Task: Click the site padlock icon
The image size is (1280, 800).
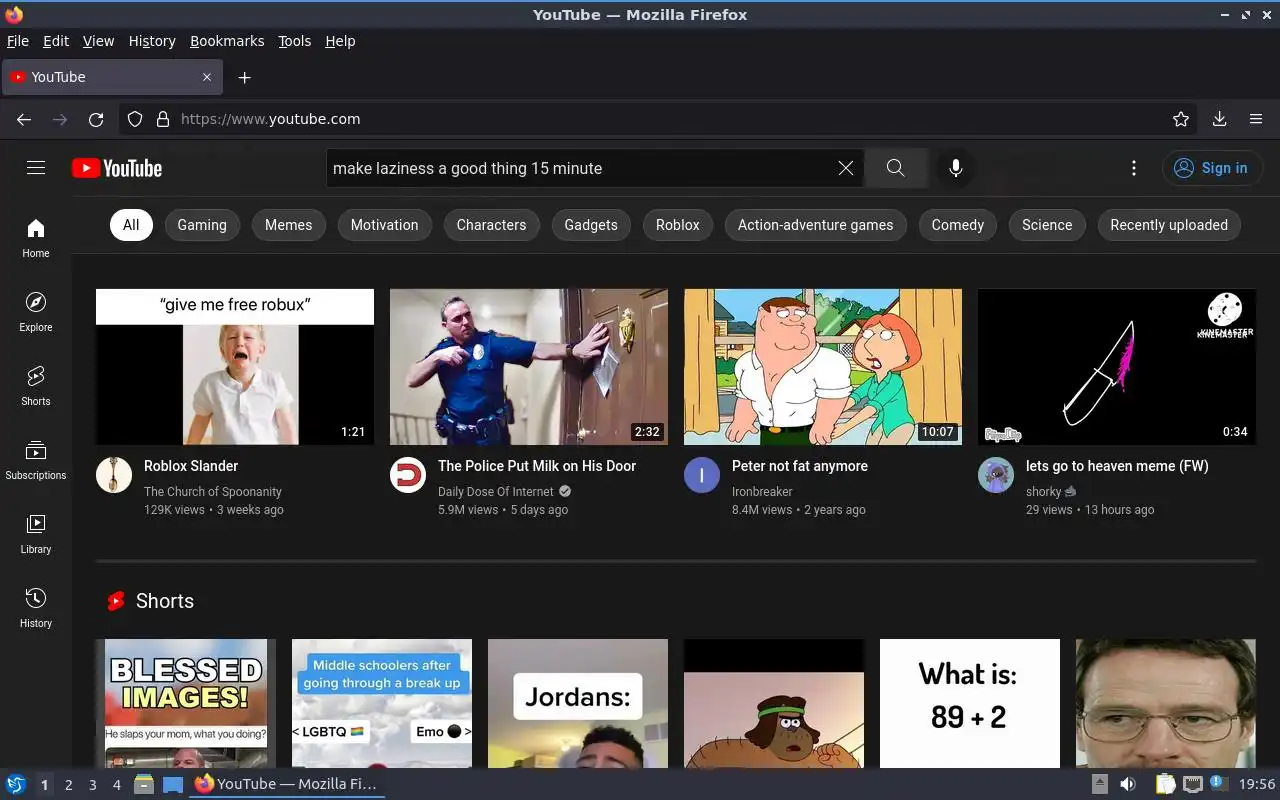Action: [163, 119]
